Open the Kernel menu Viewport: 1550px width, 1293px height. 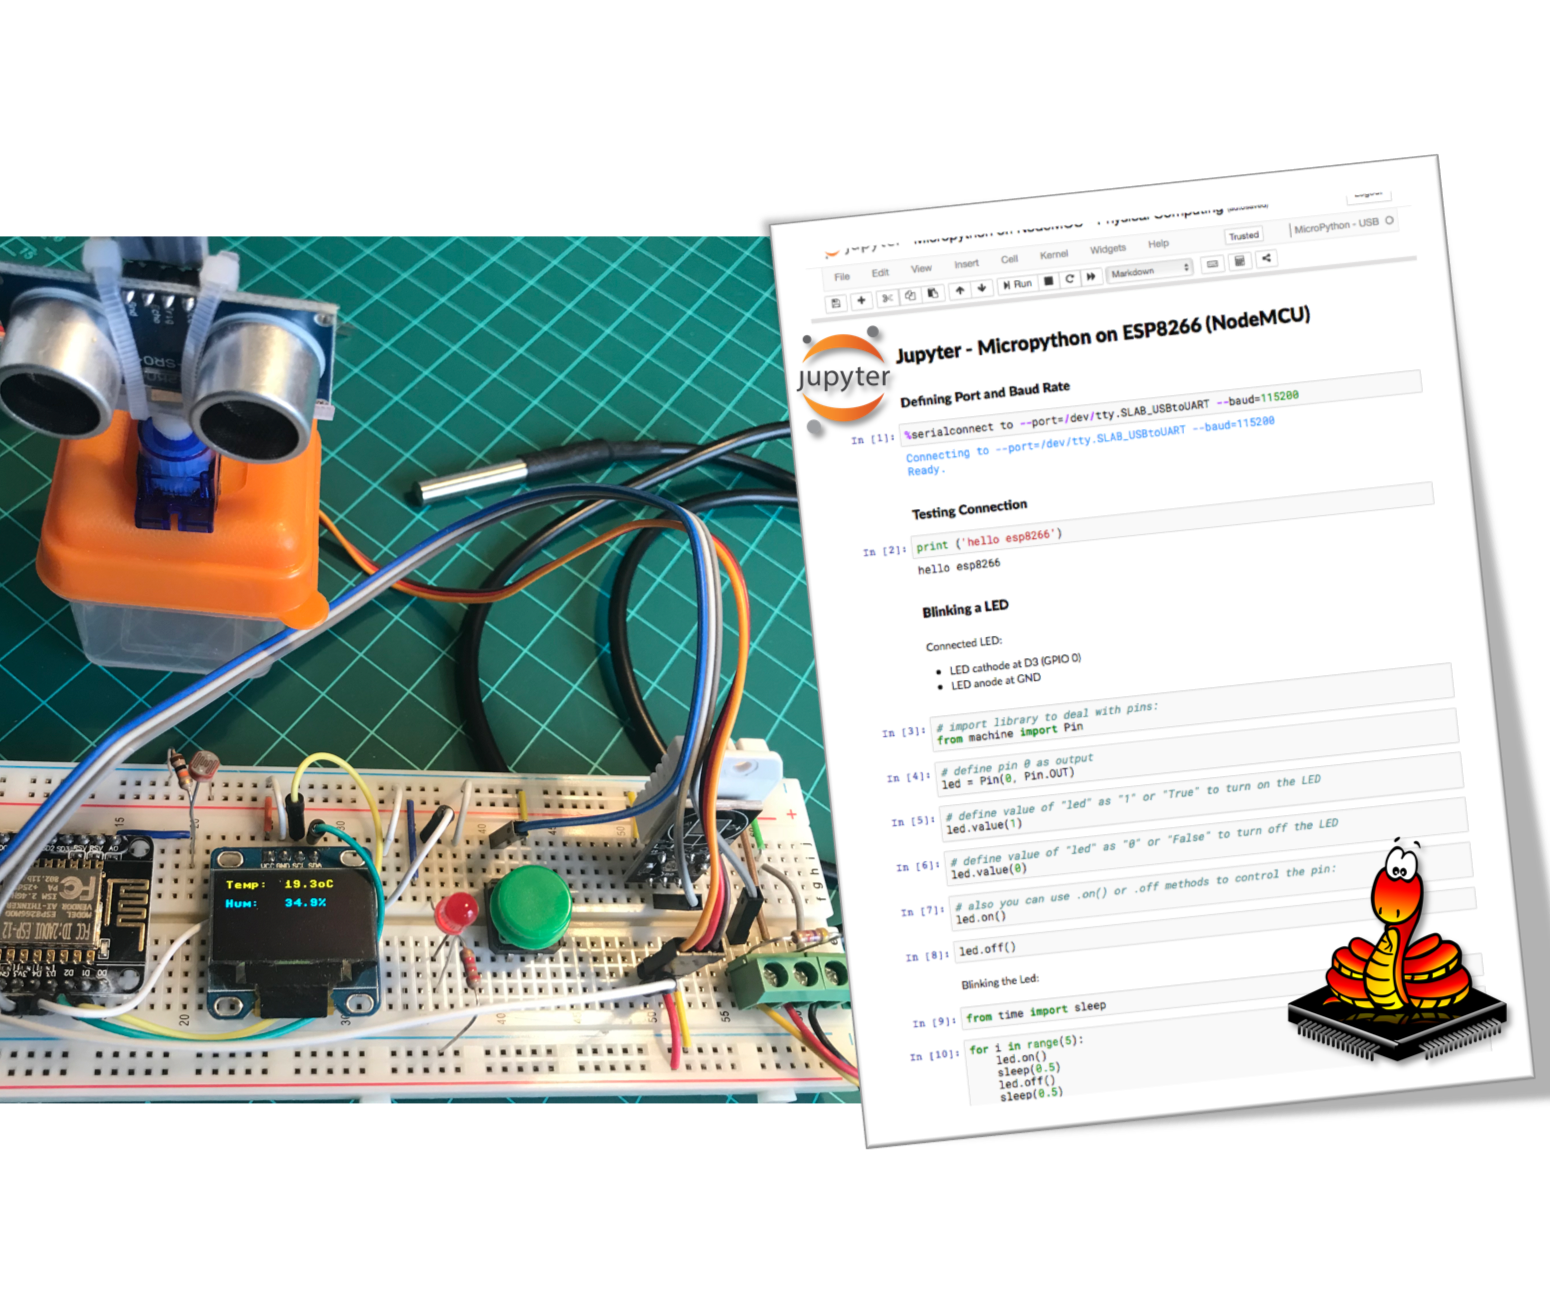(1054, 253)
